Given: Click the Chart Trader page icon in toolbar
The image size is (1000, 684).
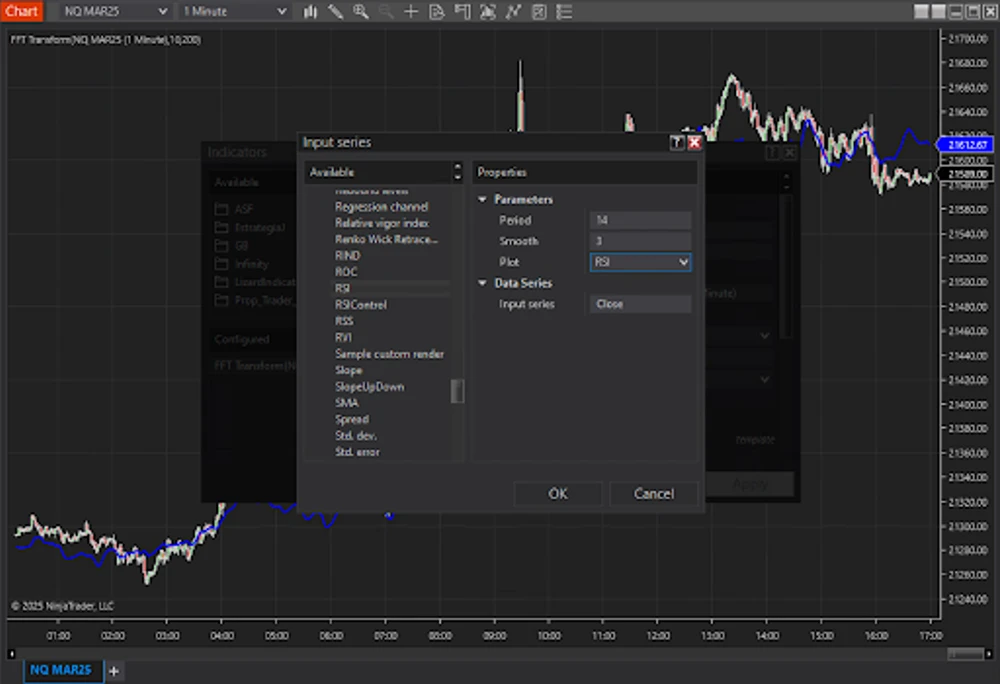Looking at the screenshot, I should [x=437, y=11].
